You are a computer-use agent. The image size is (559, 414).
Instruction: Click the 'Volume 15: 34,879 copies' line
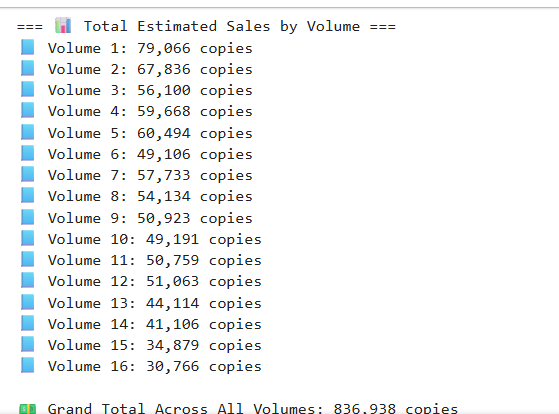[155, 346]
